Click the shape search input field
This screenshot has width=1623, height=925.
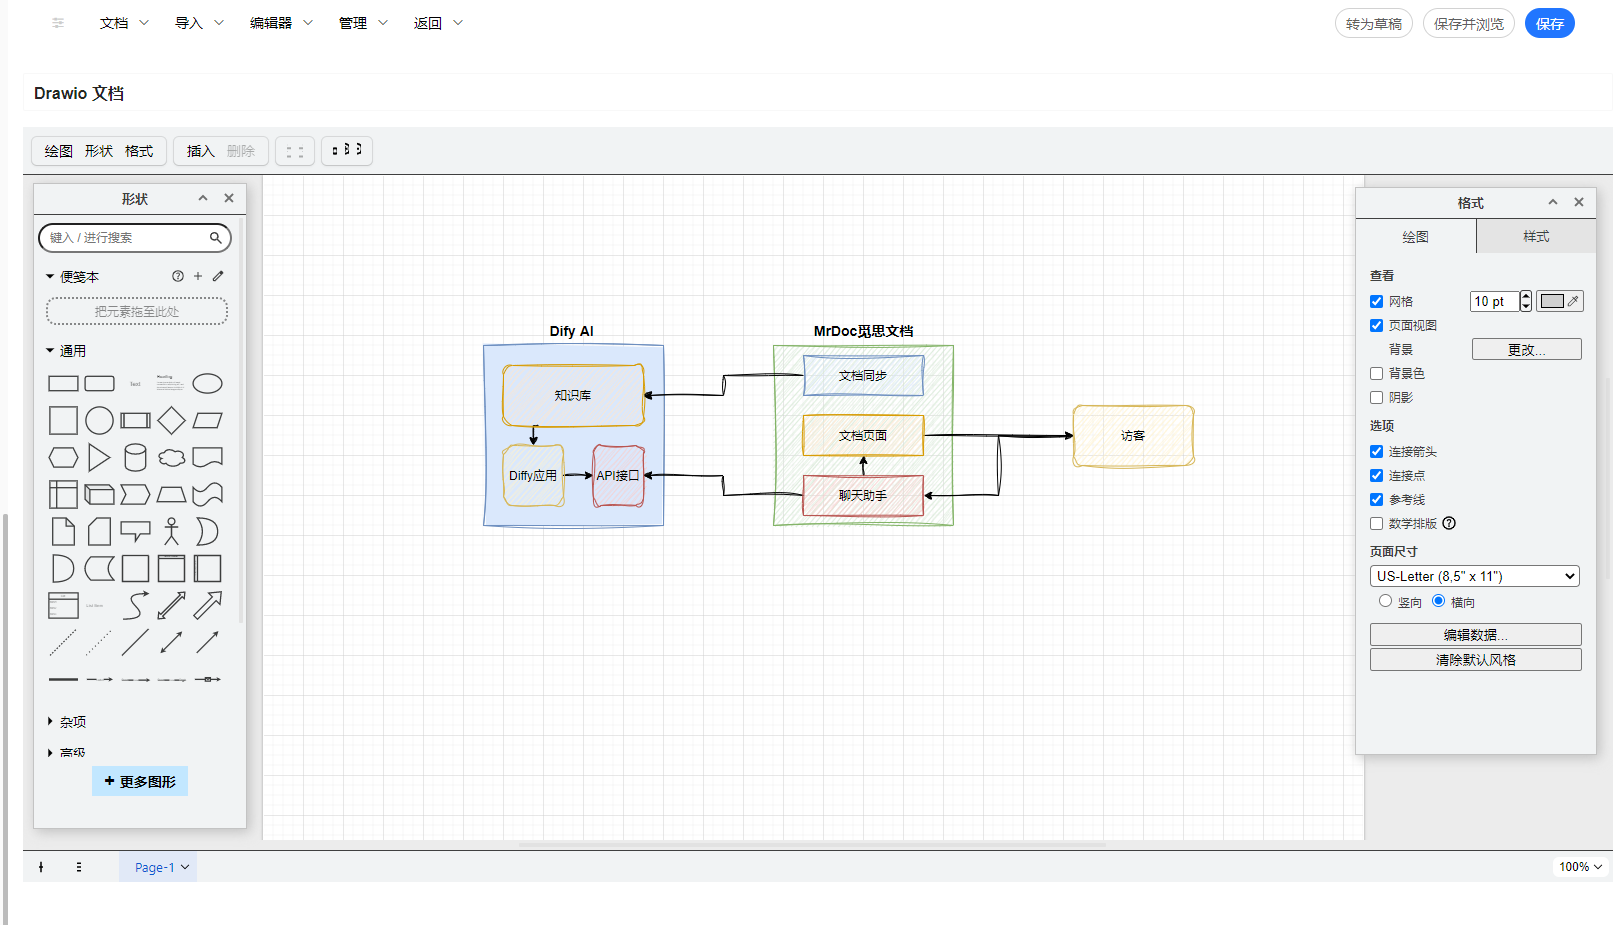pyautogui.click(x=125, y=238)
